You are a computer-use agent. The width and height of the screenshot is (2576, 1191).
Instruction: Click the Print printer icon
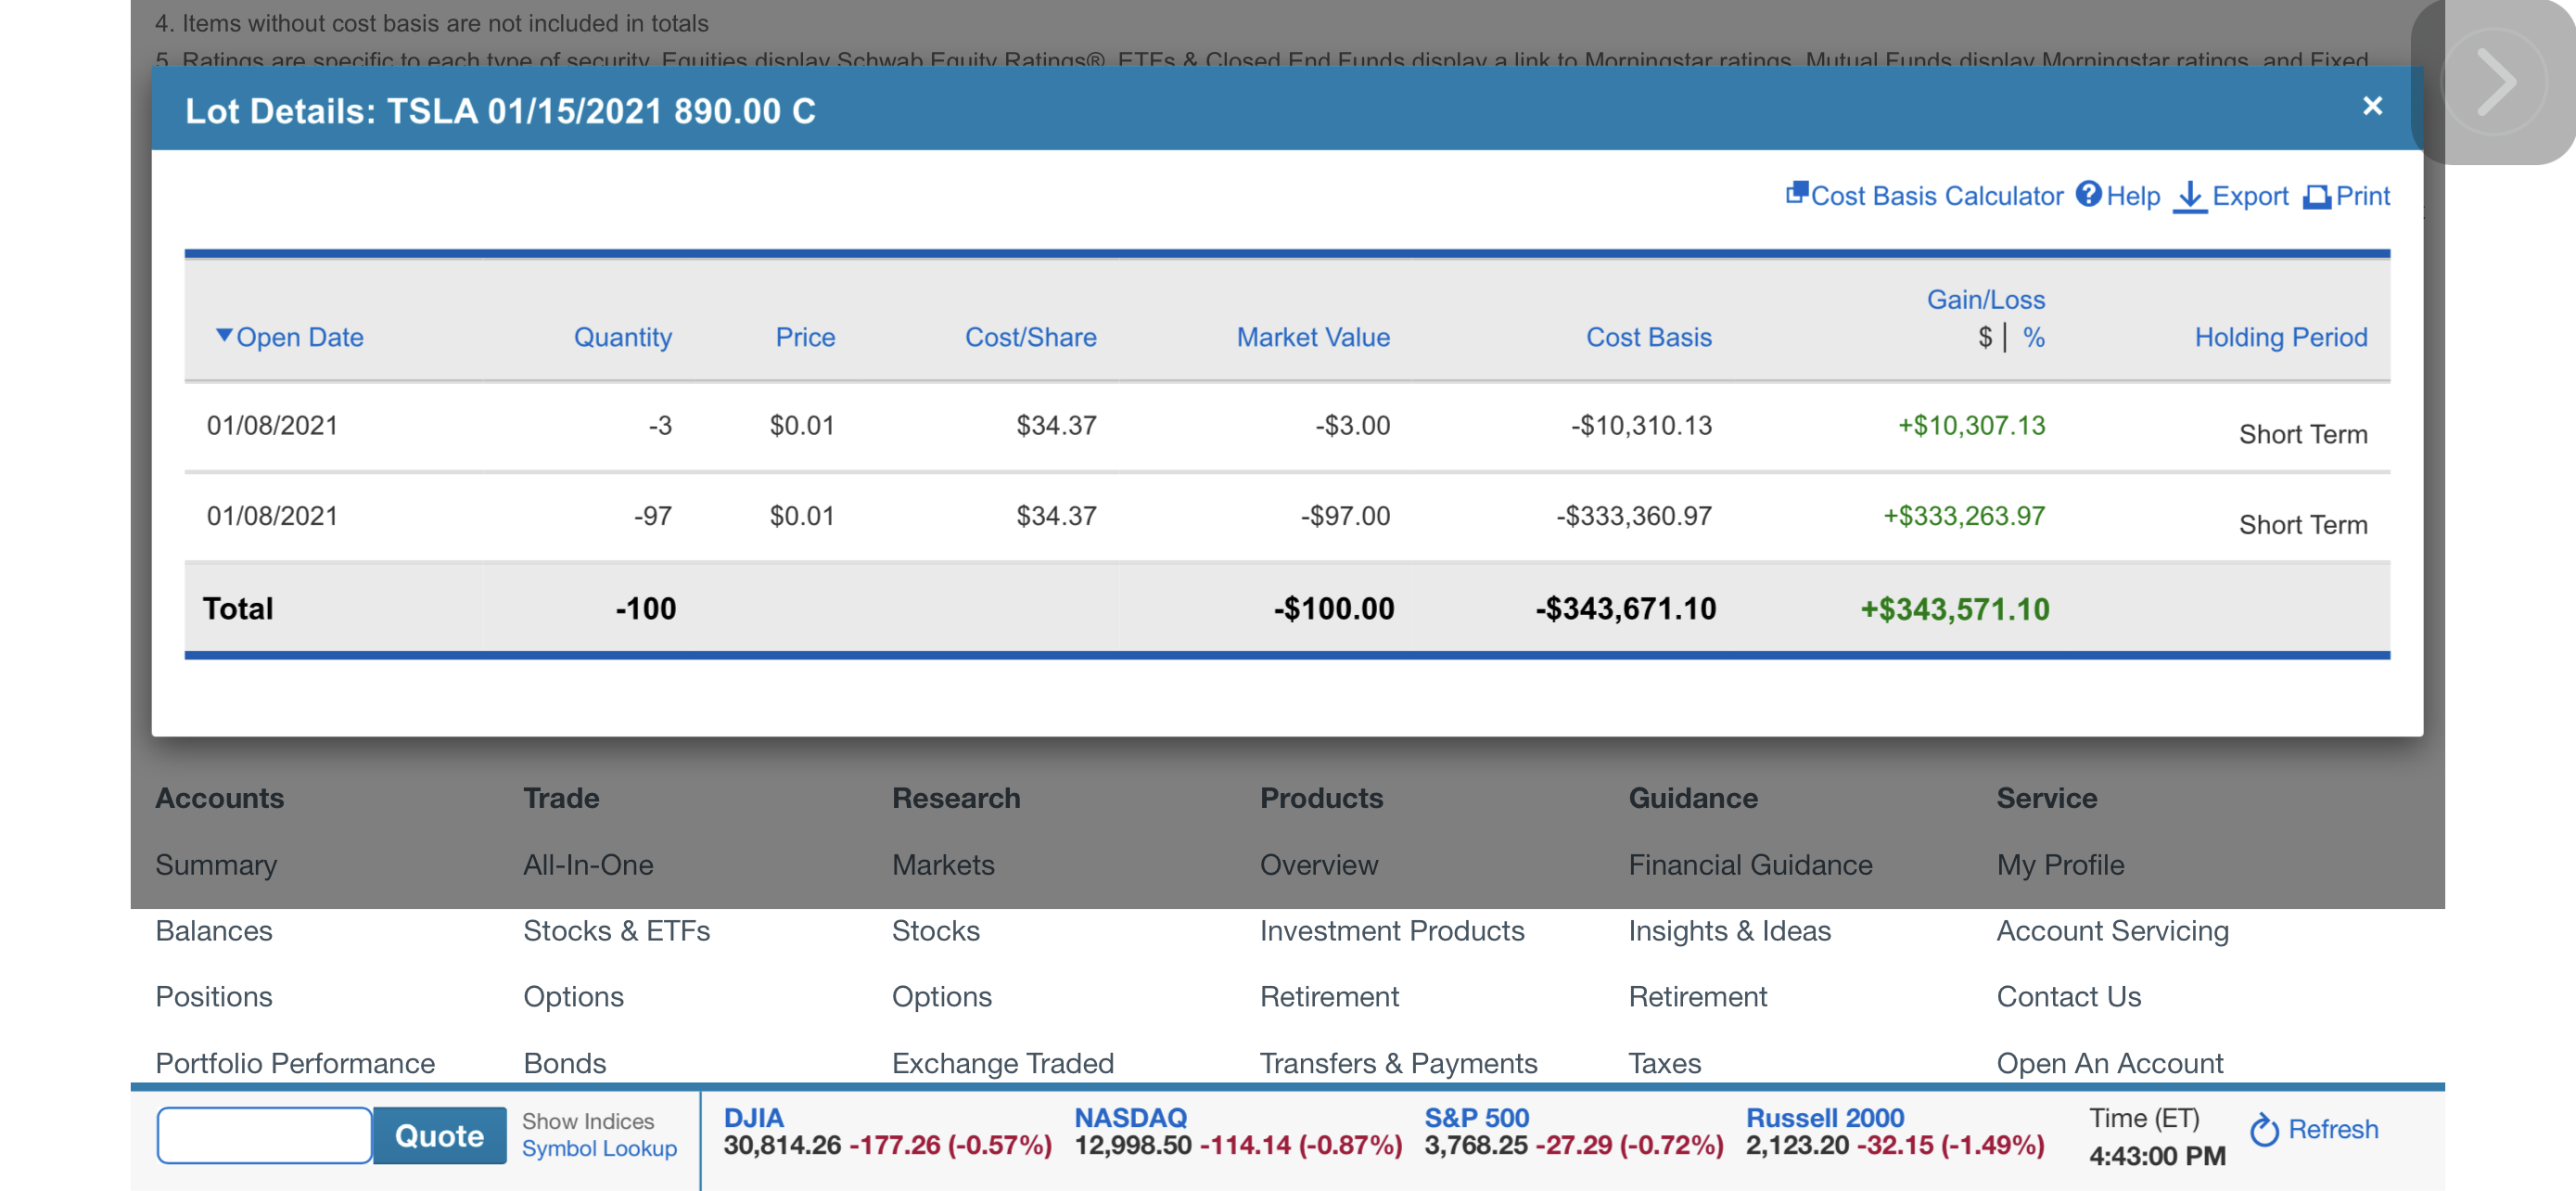point(2317,197)
